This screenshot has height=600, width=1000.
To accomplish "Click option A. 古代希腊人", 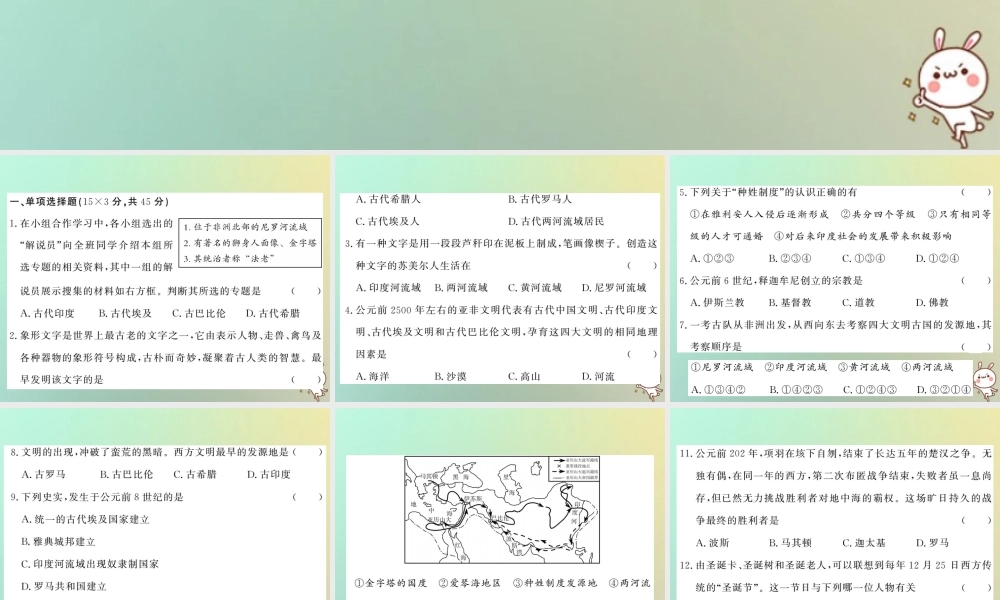I will coord(388,200).
